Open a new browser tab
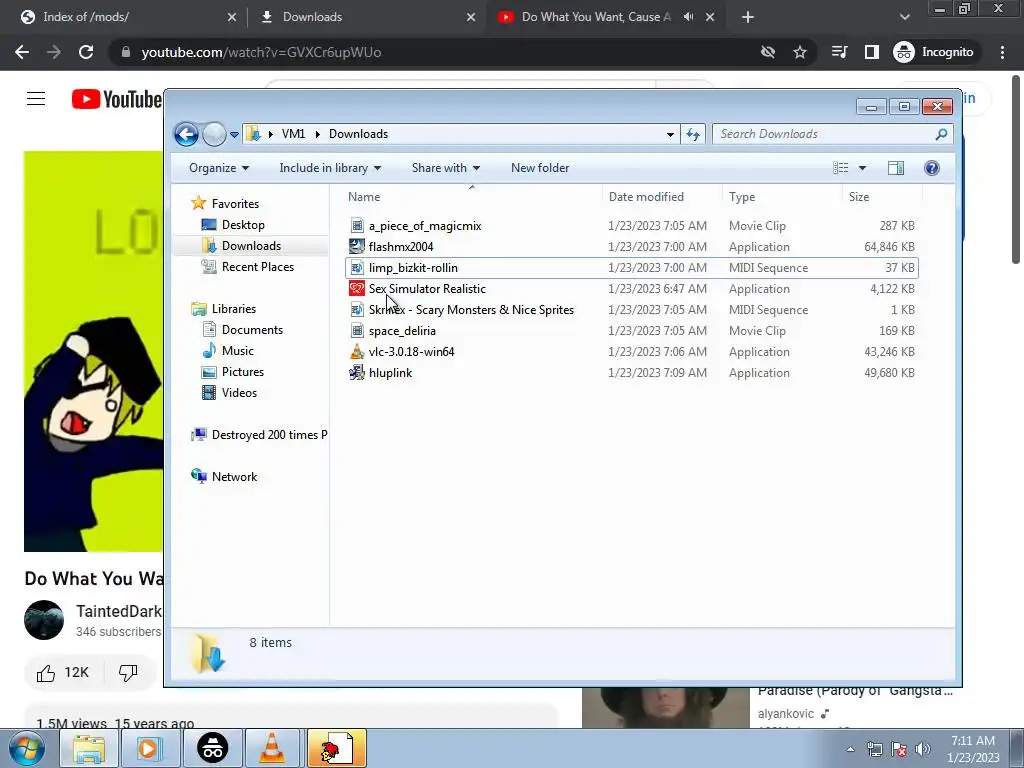 (748, 18)
